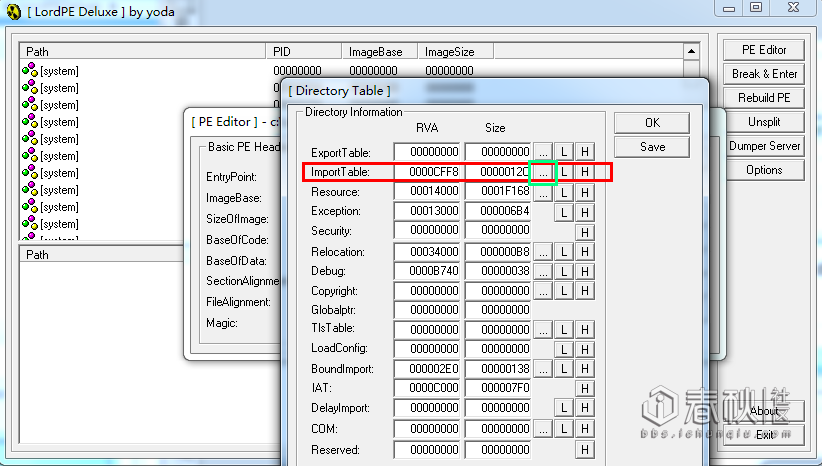Edit the Resource Size field 0001F168
The height and width of the screenshot is (466, 822).
click(498, 191)
